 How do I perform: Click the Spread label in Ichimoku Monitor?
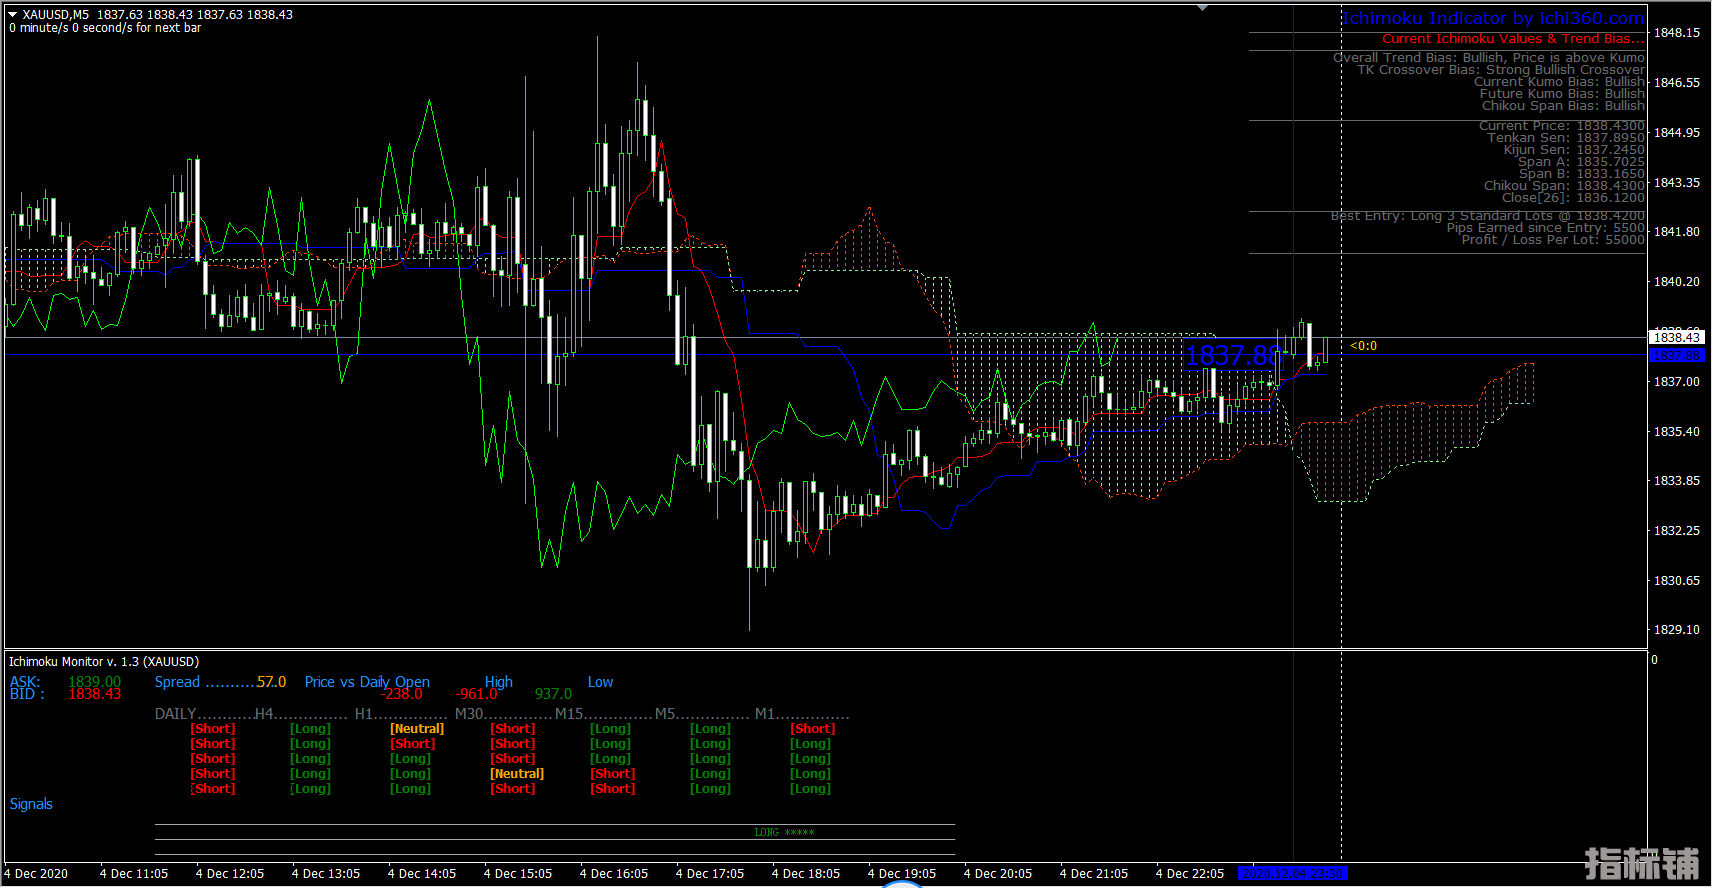click(177, 682)
